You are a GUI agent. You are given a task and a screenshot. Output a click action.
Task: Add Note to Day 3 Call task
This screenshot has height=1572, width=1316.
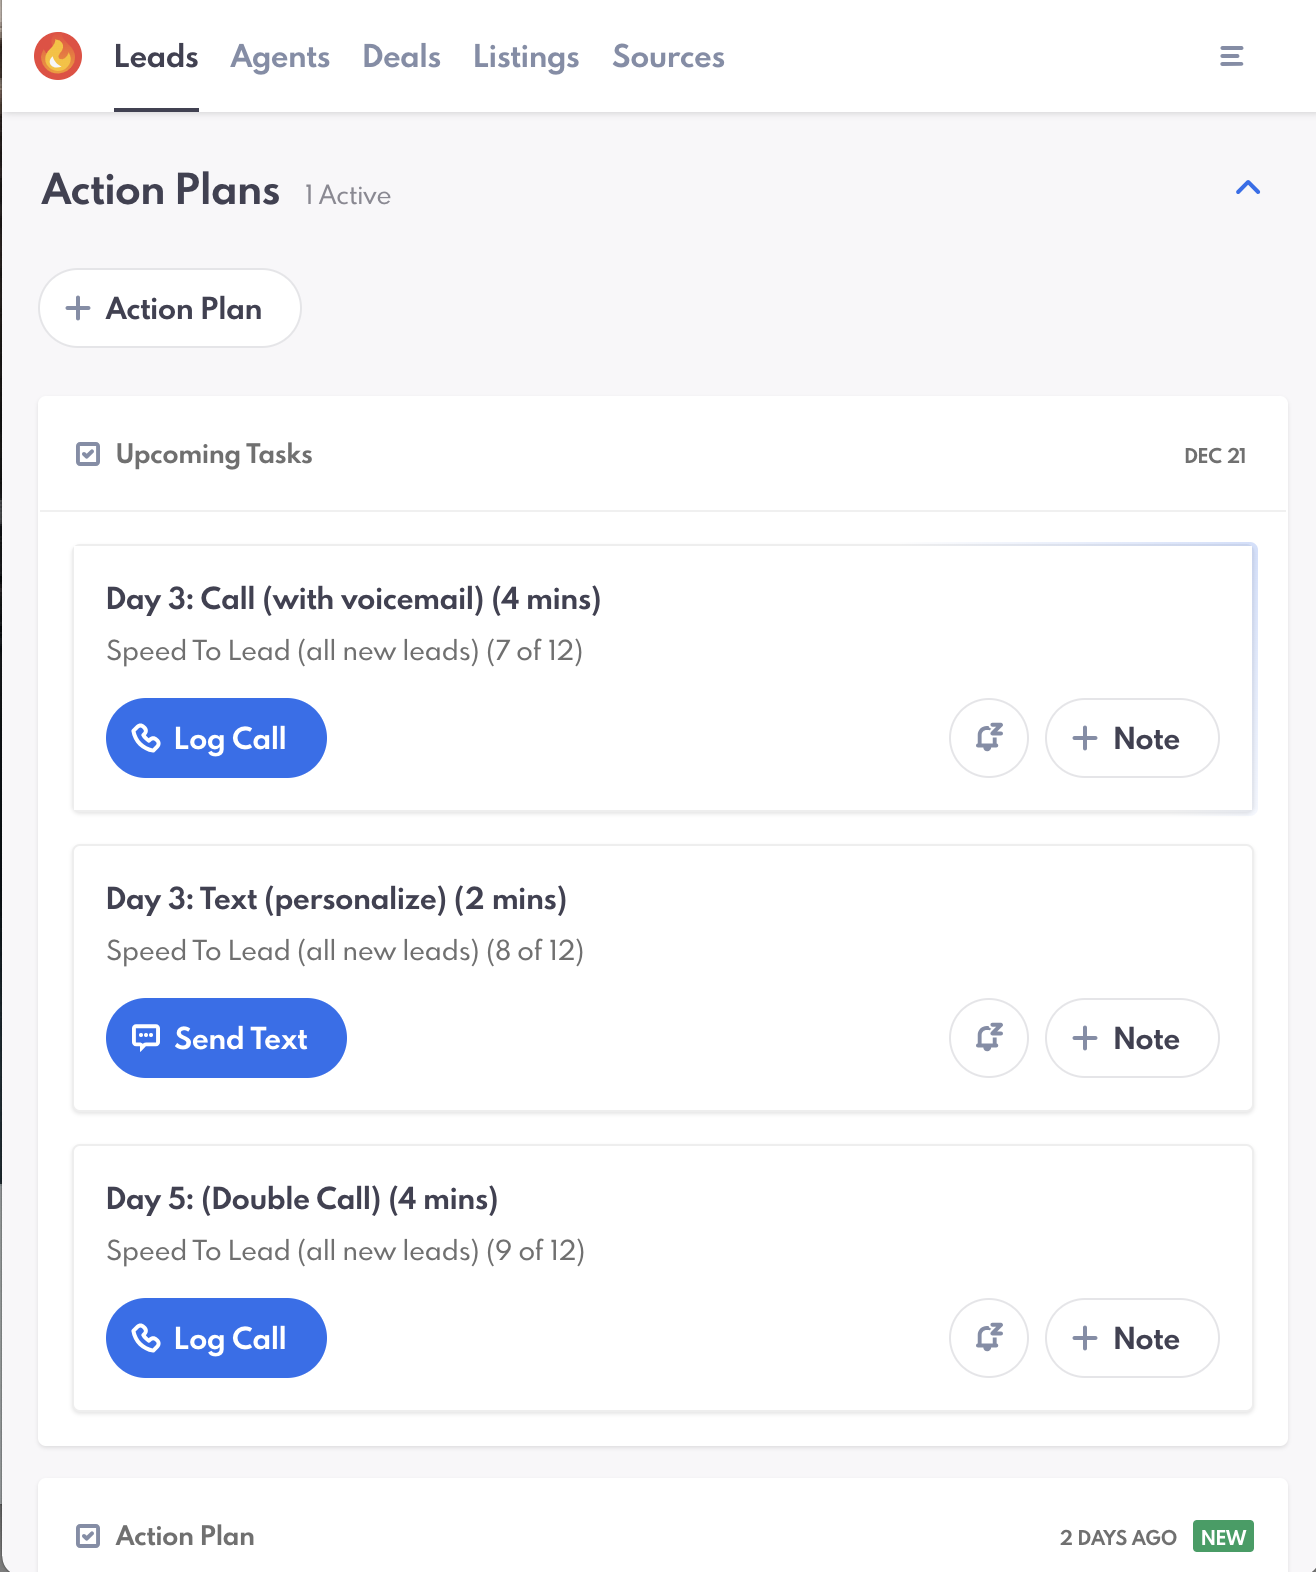point(1131,738)
